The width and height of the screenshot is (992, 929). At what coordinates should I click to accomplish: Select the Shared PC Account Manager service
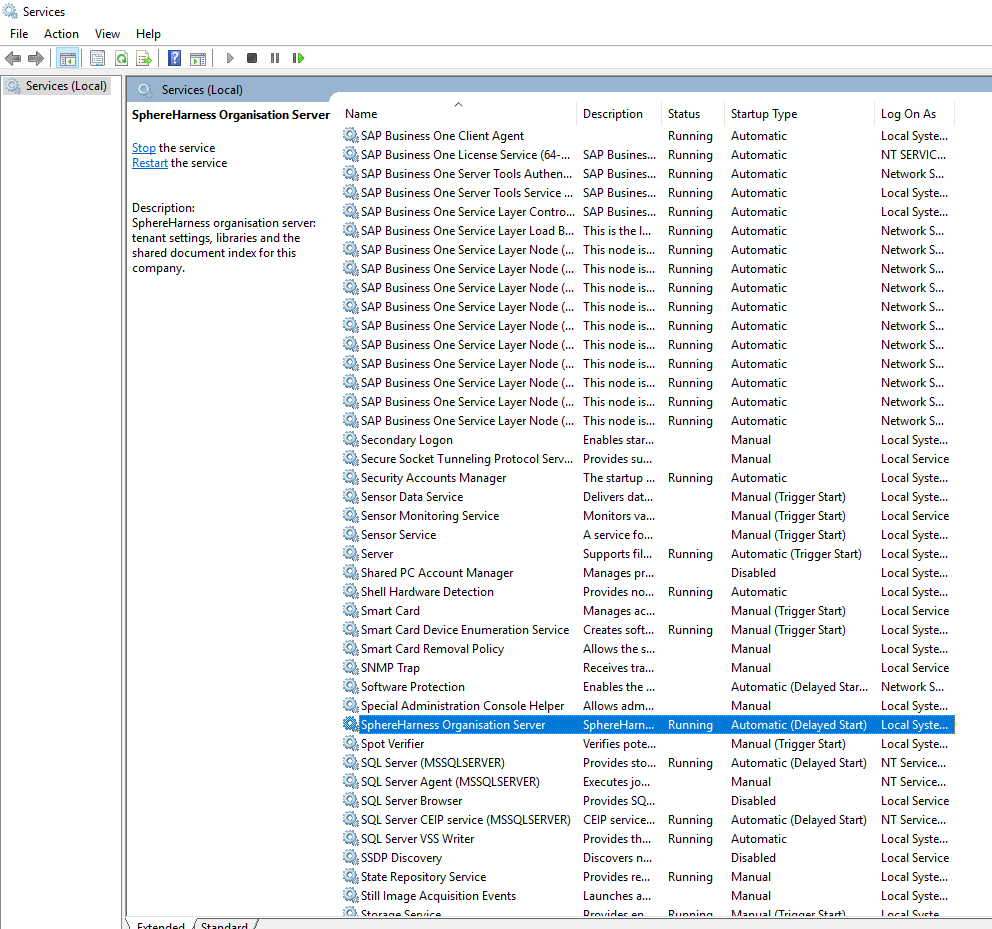click(648, 573)
